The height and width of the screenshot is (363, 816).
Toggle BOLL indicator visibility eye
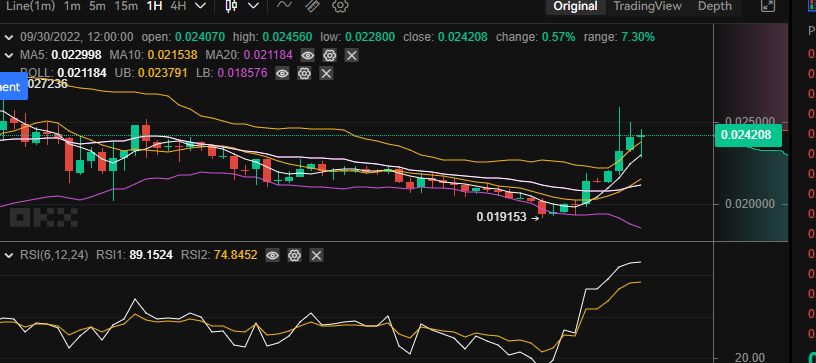[282, 73]
